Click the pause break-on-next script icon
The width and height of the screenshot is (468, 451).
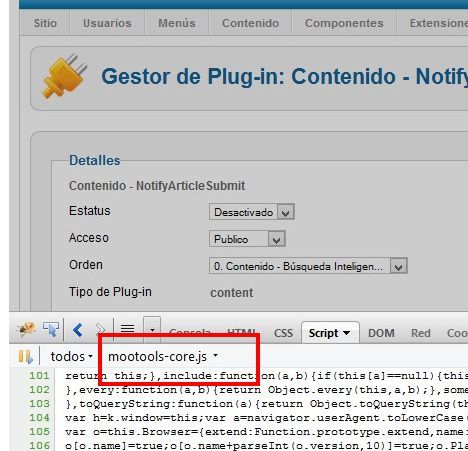click(x=25, y=356)
